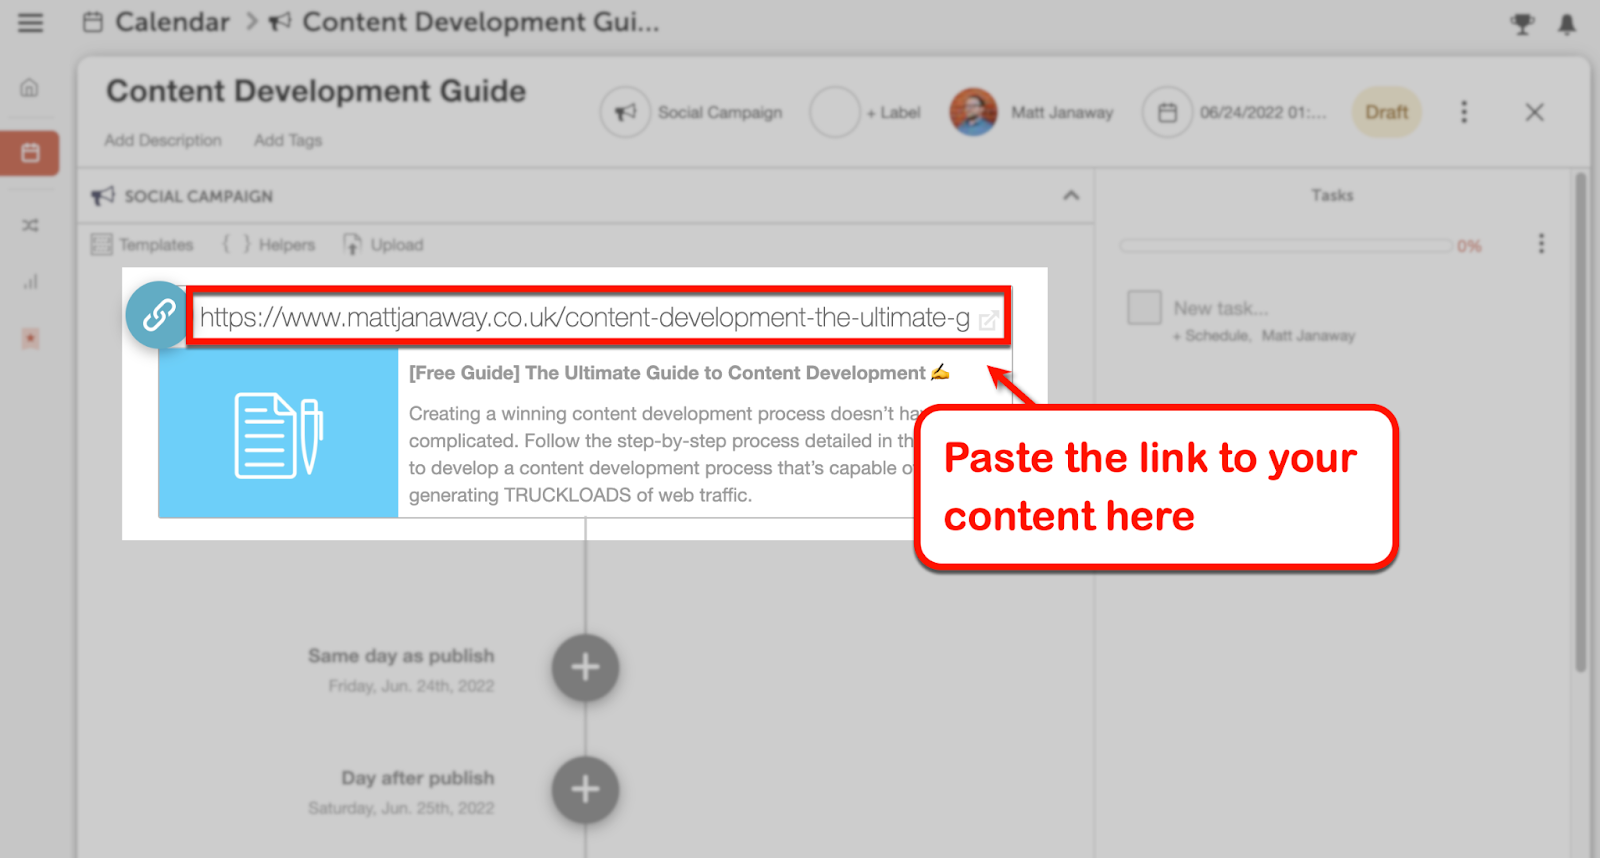Viewport: 1600px width, 858px height.
Task: Click the Free Guide link preview title
Action: pos(679,373)
